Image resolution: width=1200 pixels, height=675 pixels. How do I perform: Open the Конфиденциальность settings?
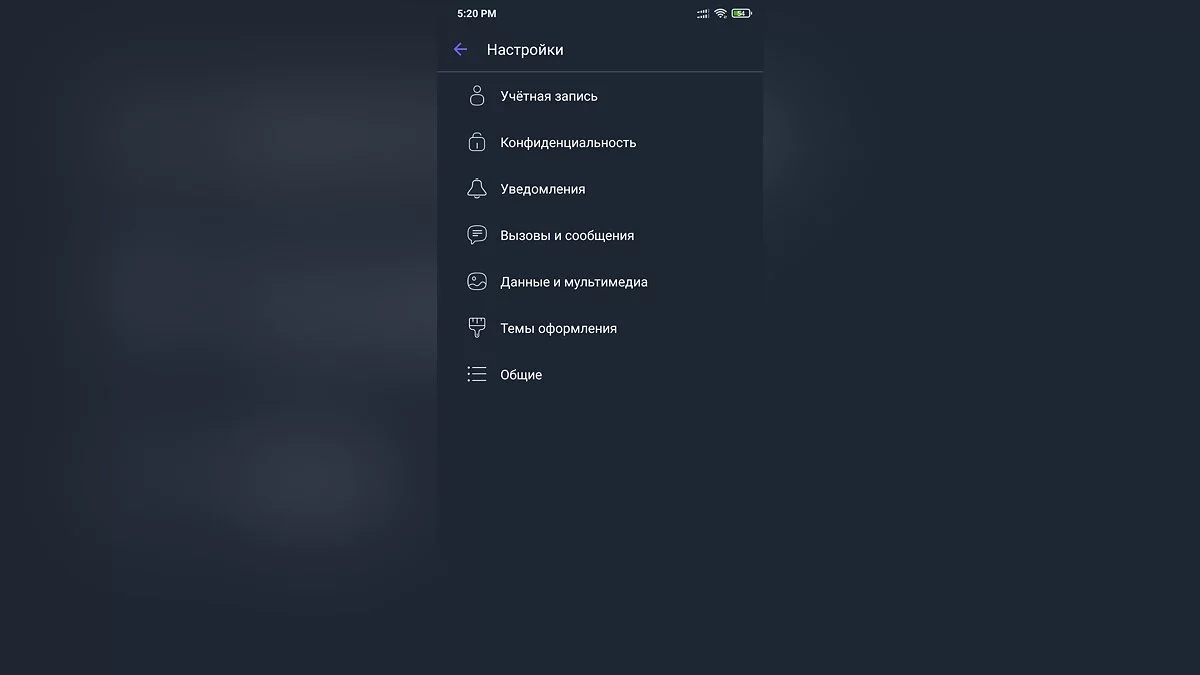568,142
